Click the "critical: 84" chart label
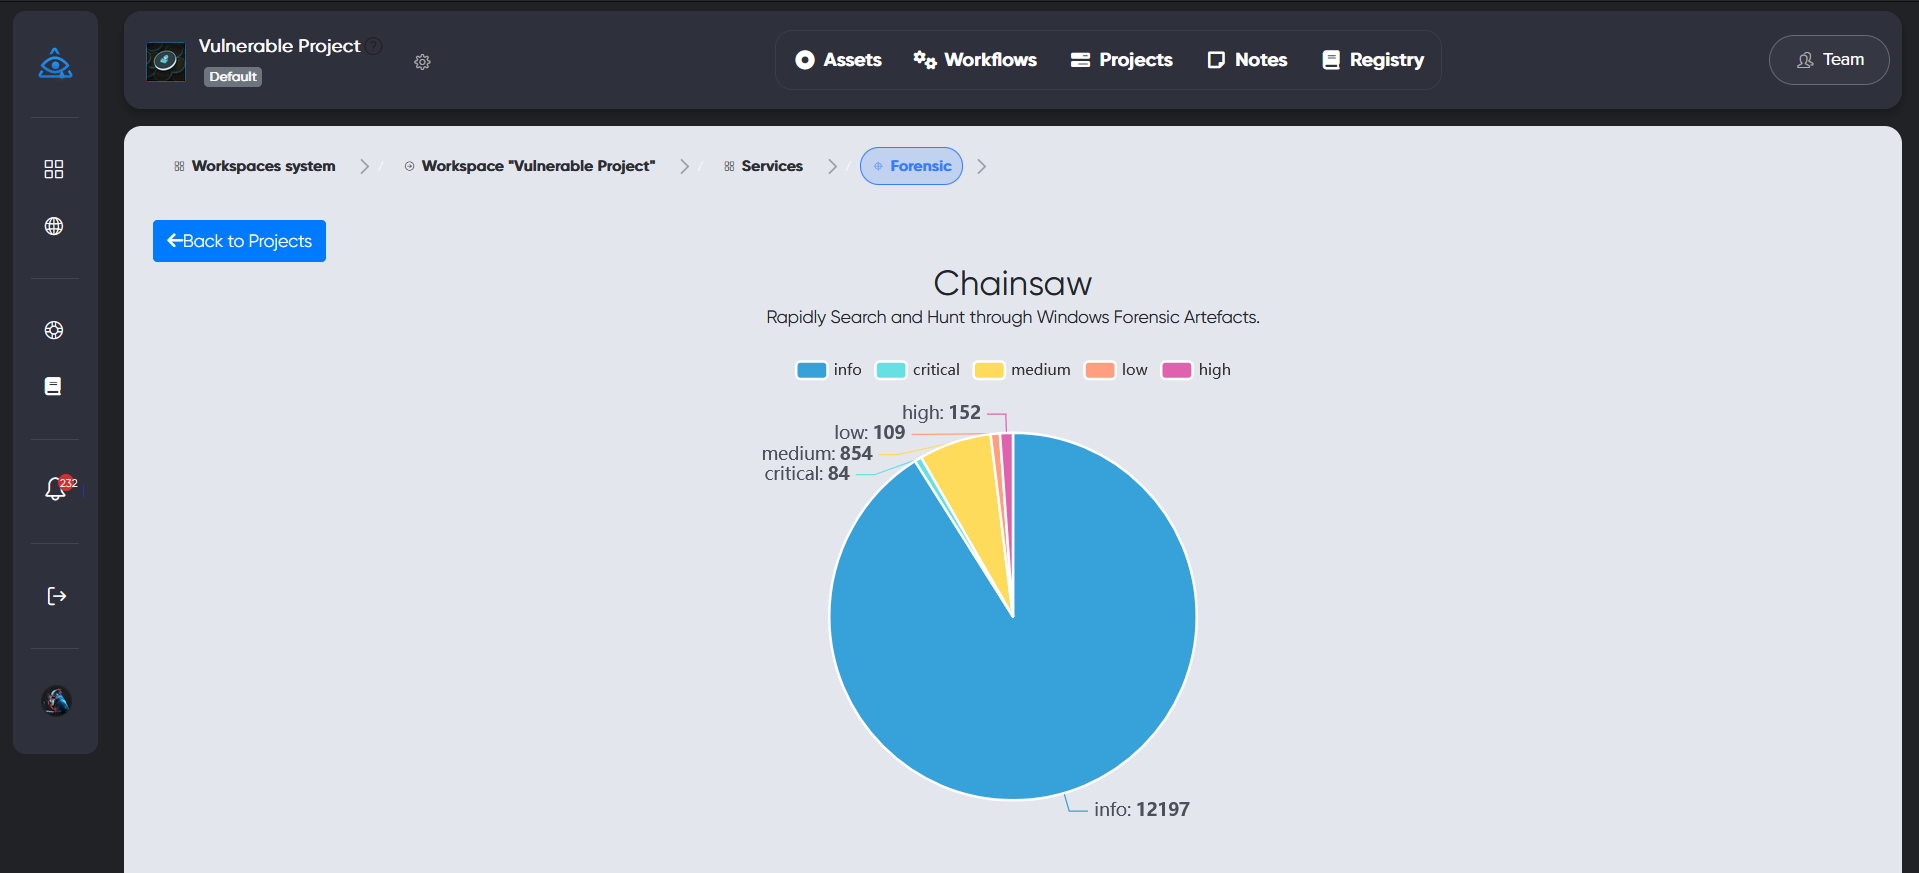 tap(807, 473)
